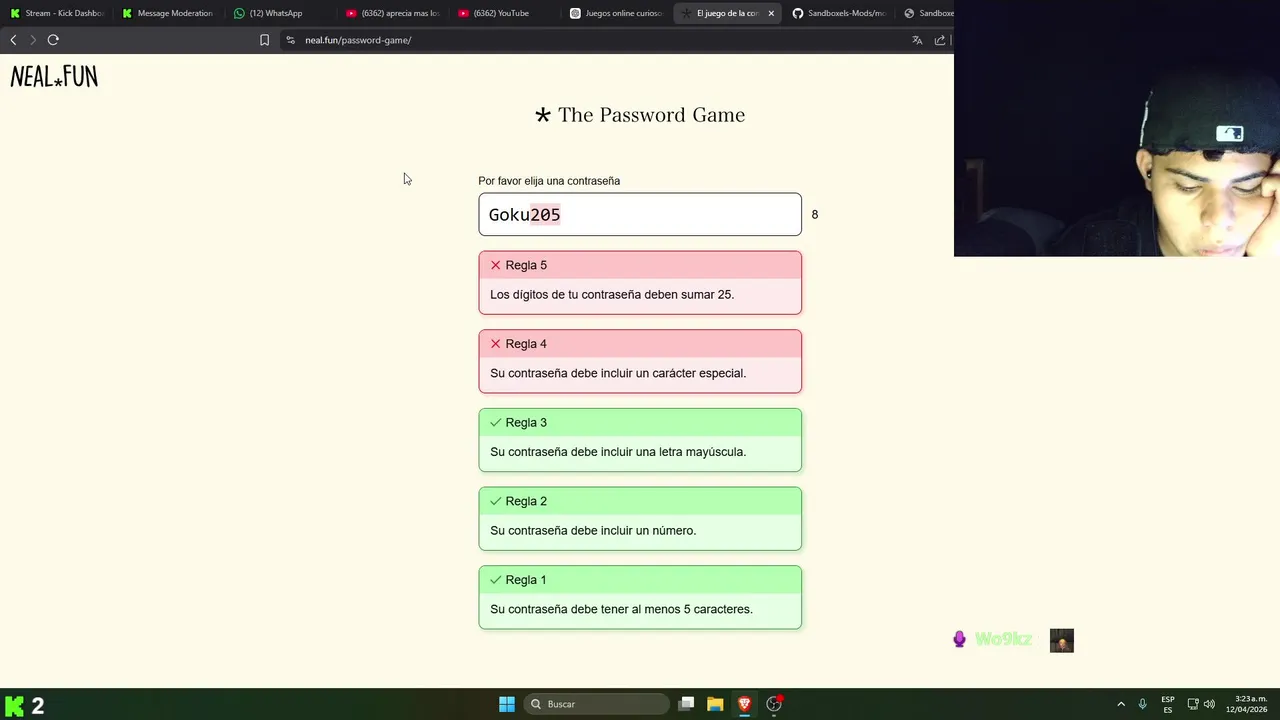Click the network tray icon
The width and height of the screenshot is (1280, 720).
pos(1193,704)
